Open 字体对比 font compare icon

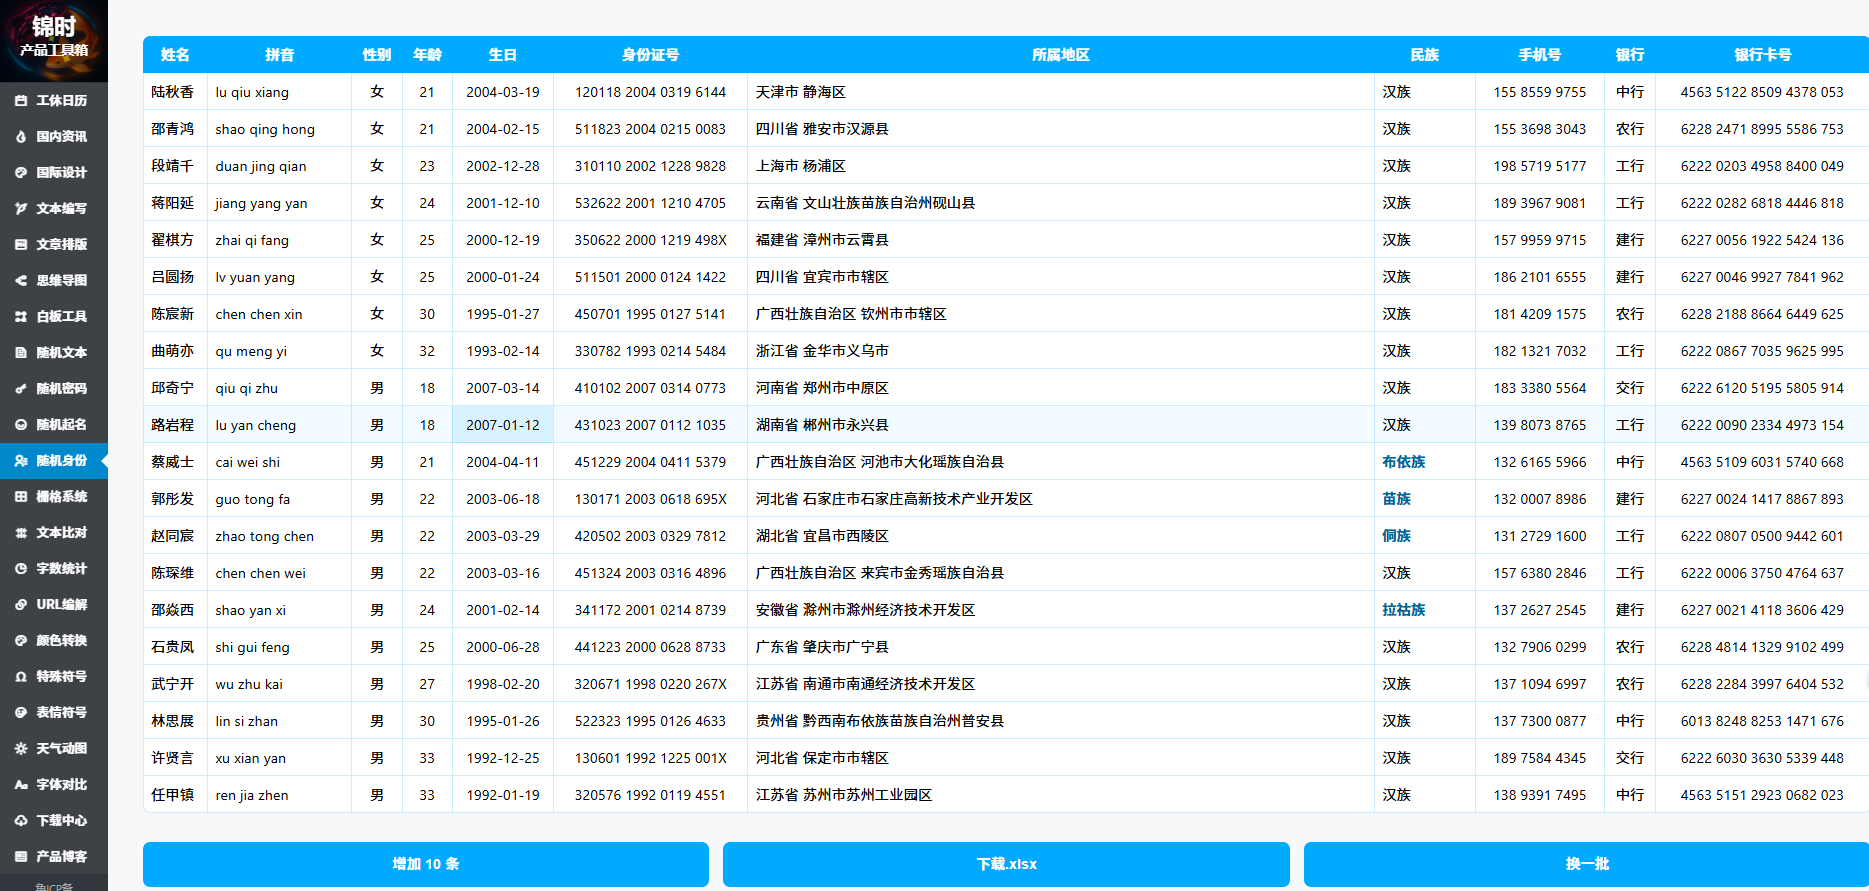[x=21, y=785]
